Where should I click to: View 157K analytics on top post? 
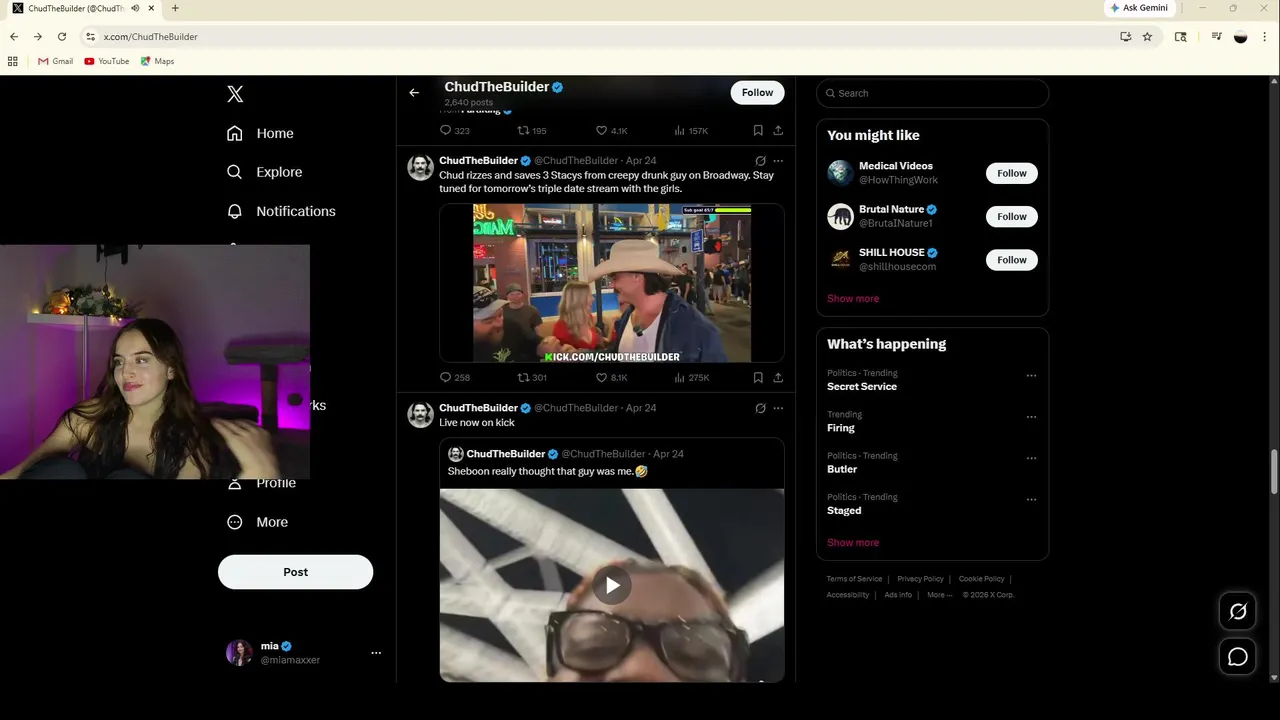click(692, 131)
